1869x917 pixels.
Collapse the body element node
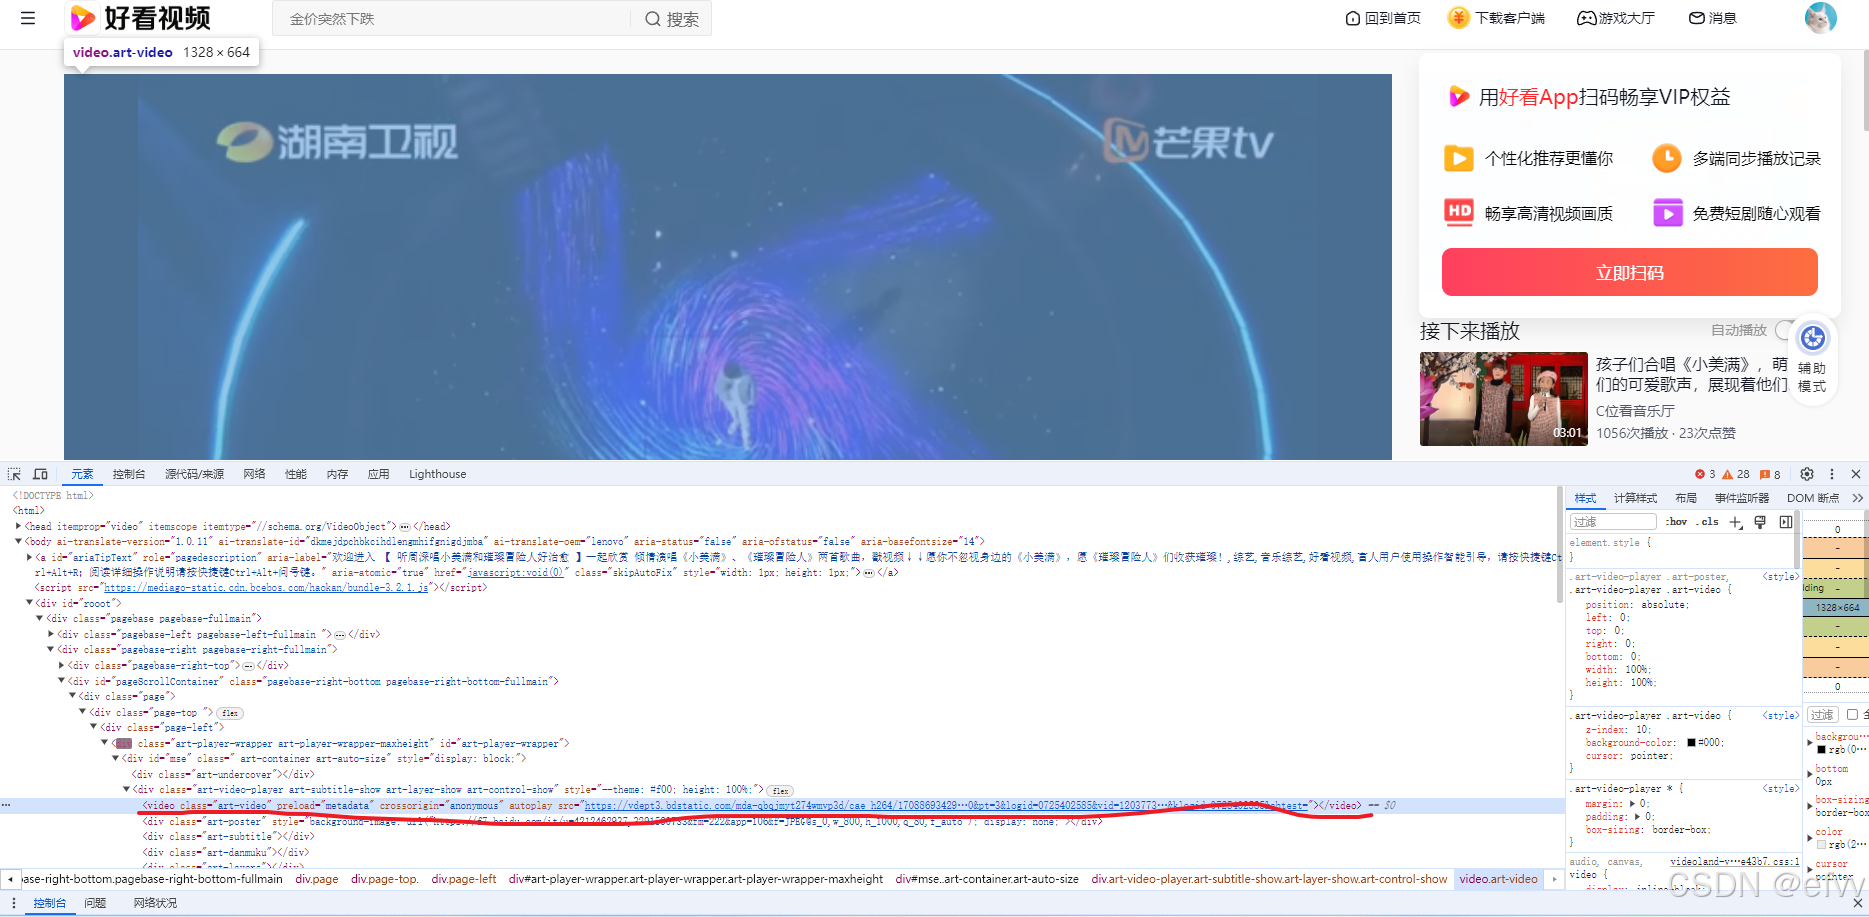coord(19,541)
